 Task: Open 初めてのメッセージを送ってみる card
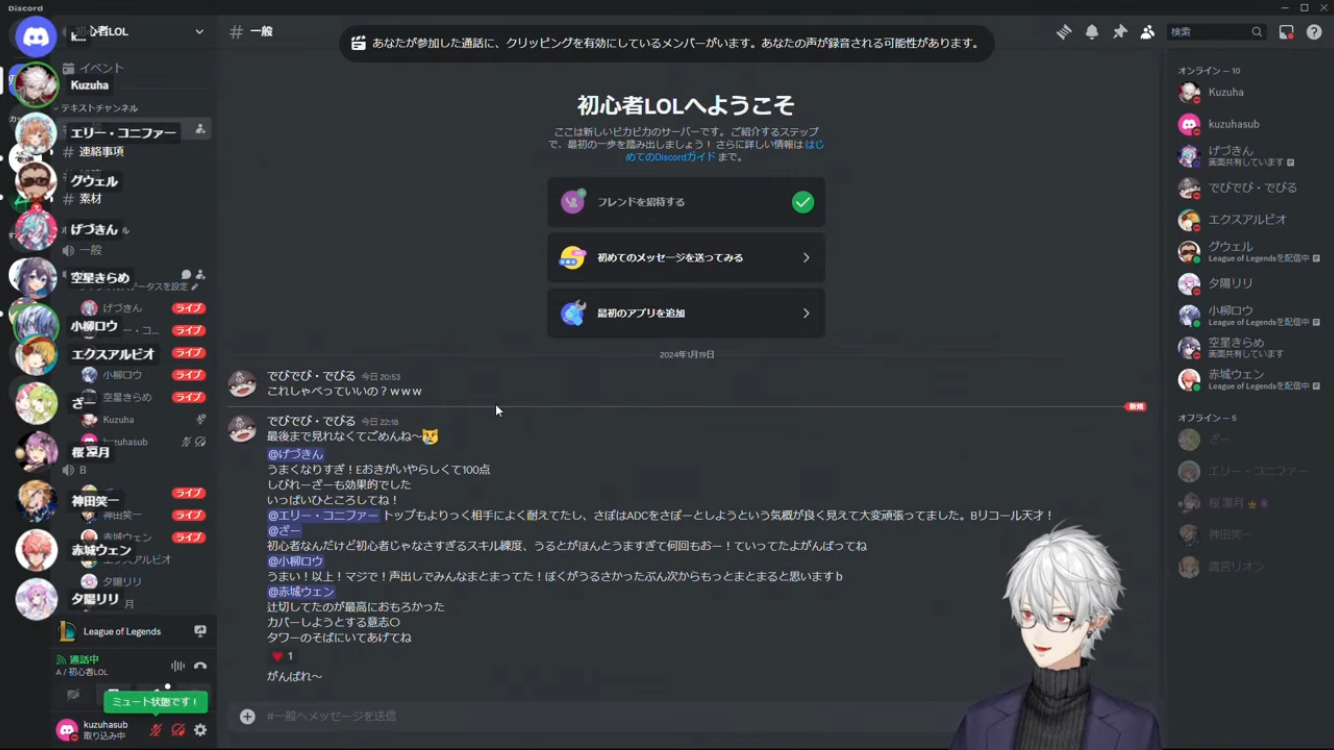point(686,258)
